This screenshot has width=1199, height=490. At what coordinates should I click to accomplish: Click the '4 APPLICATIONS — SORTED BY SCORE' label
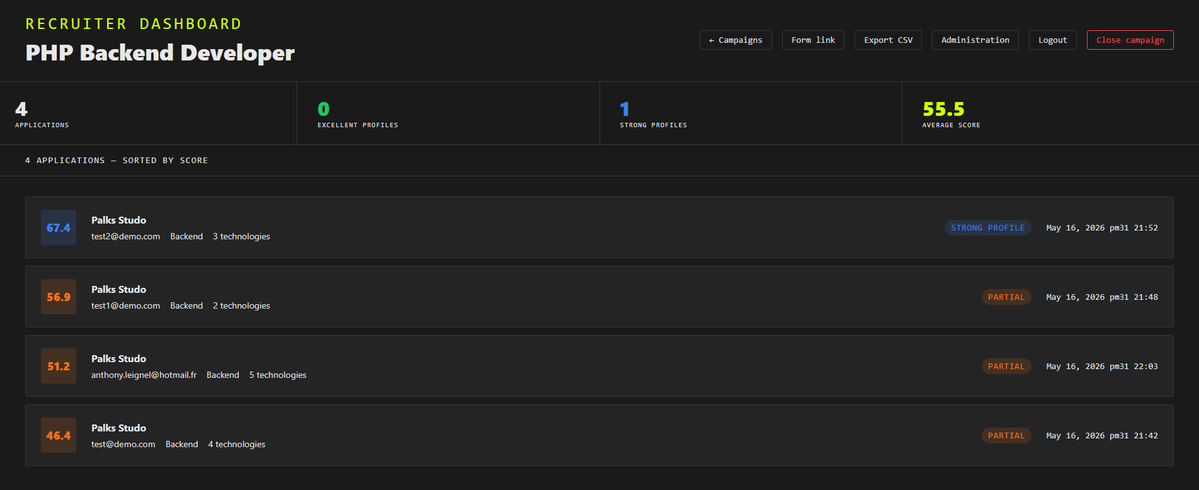coord(116,161)
